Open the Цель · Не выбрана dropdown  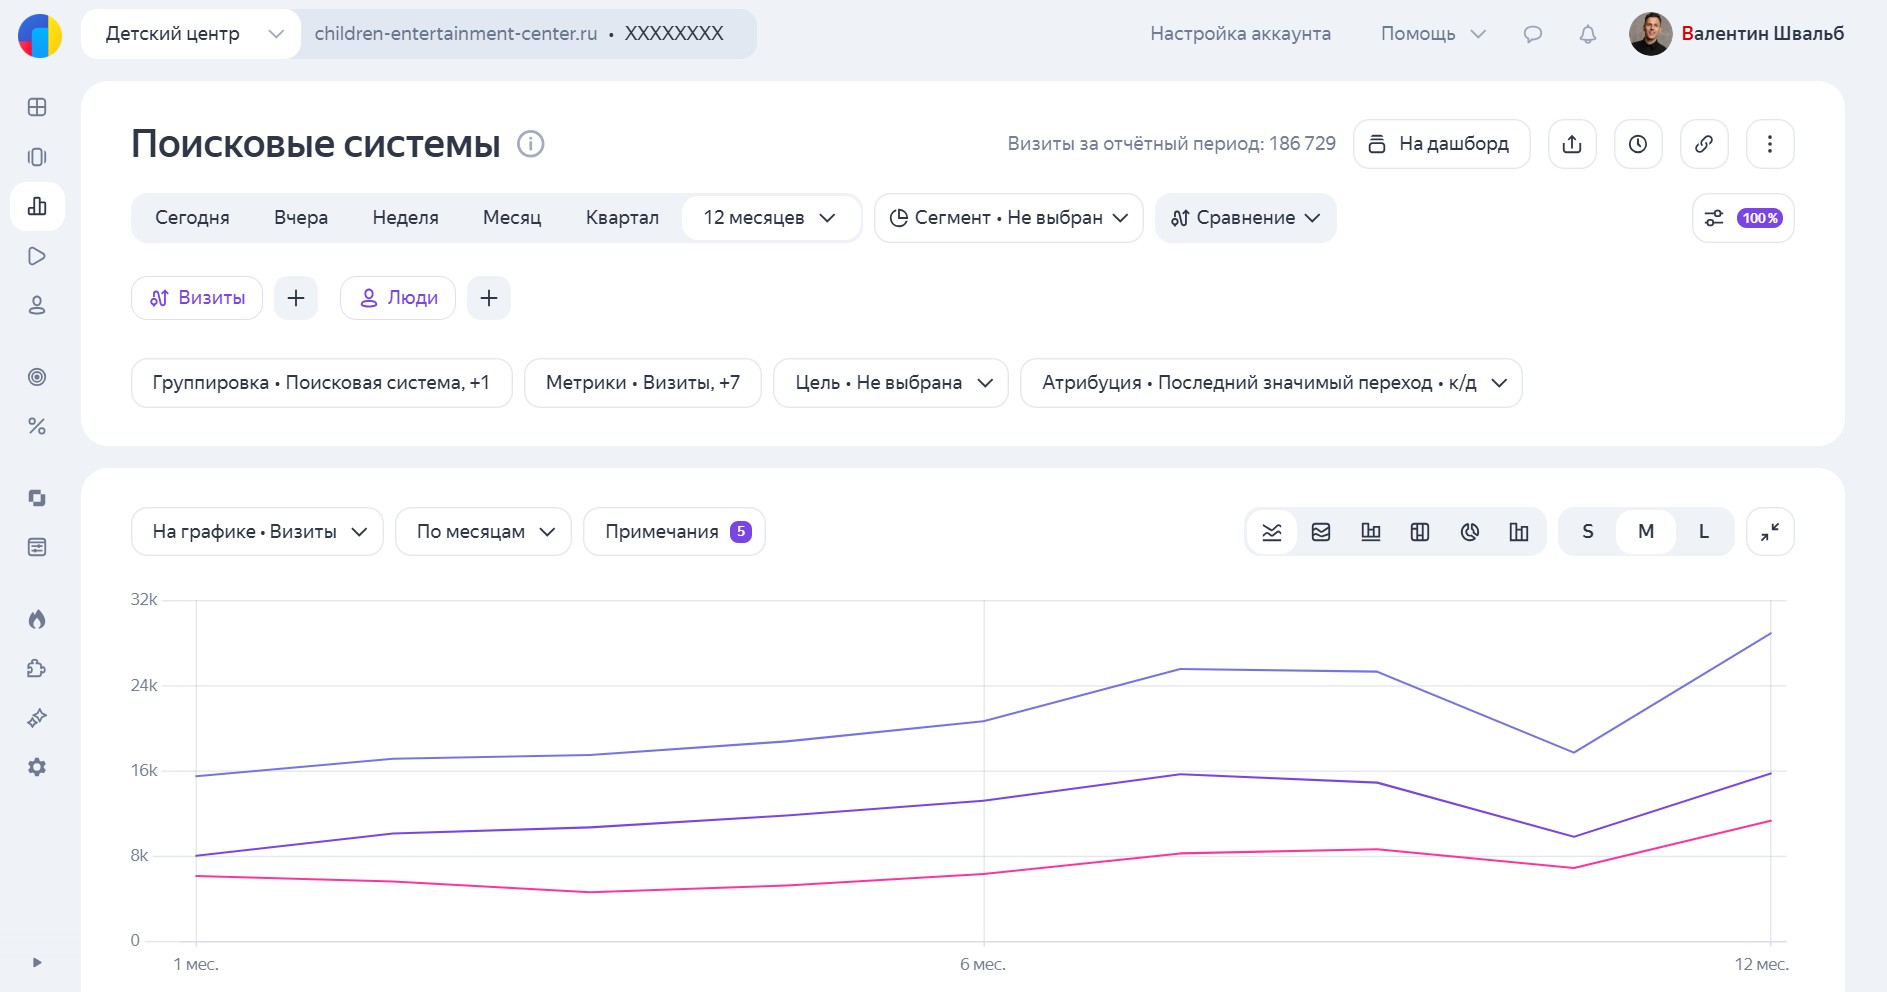point(891,383)
